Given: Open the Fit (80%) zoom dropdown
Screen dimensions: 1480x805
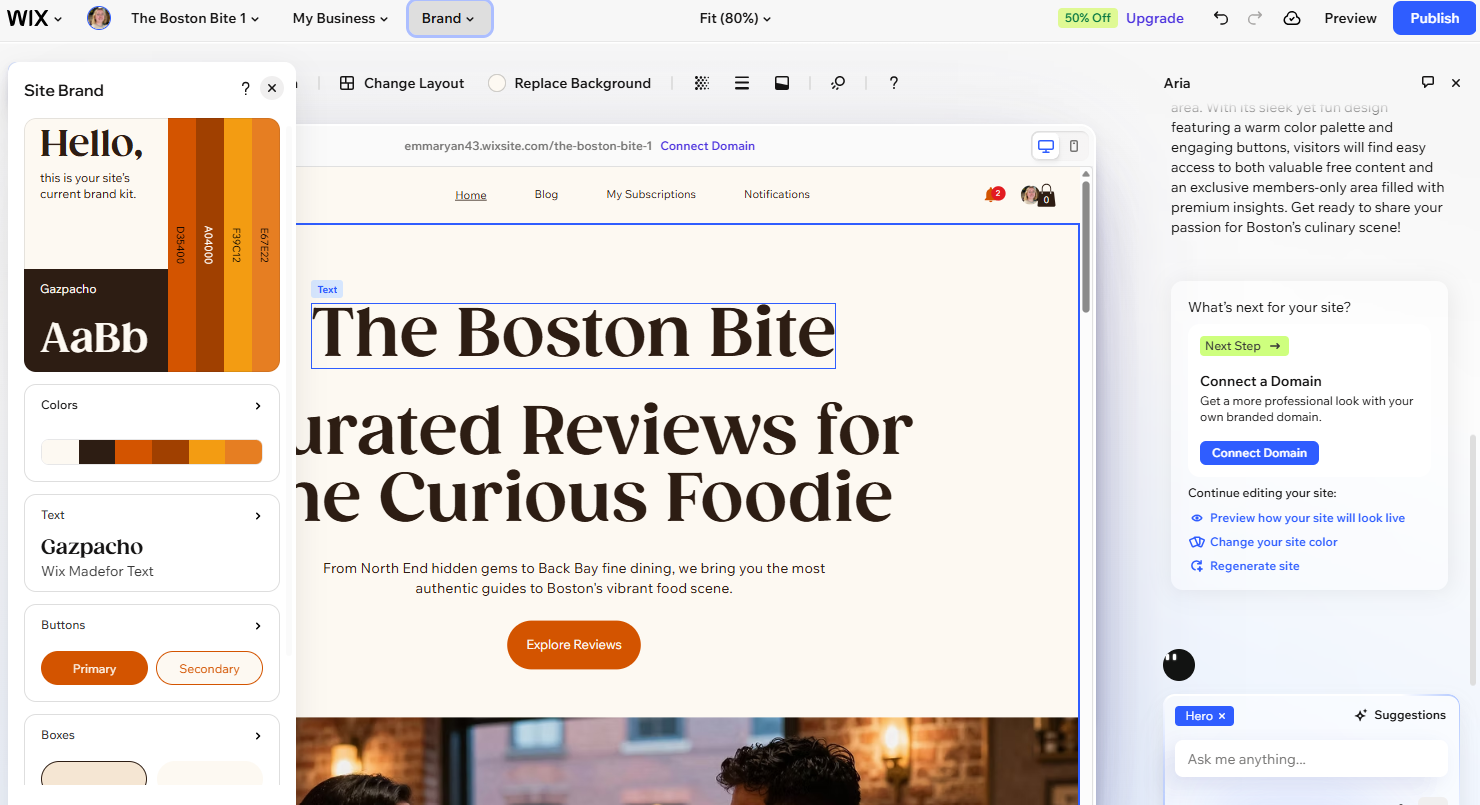Looking at the screenshot, I should tap(735, 18).
